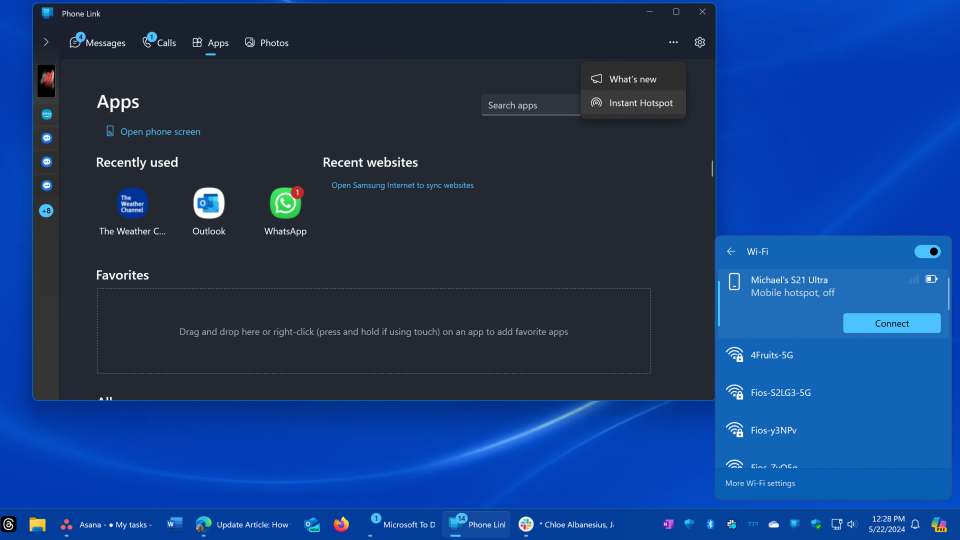
Task: Open Outlook from the taskbar
Action: pos(312,524)
